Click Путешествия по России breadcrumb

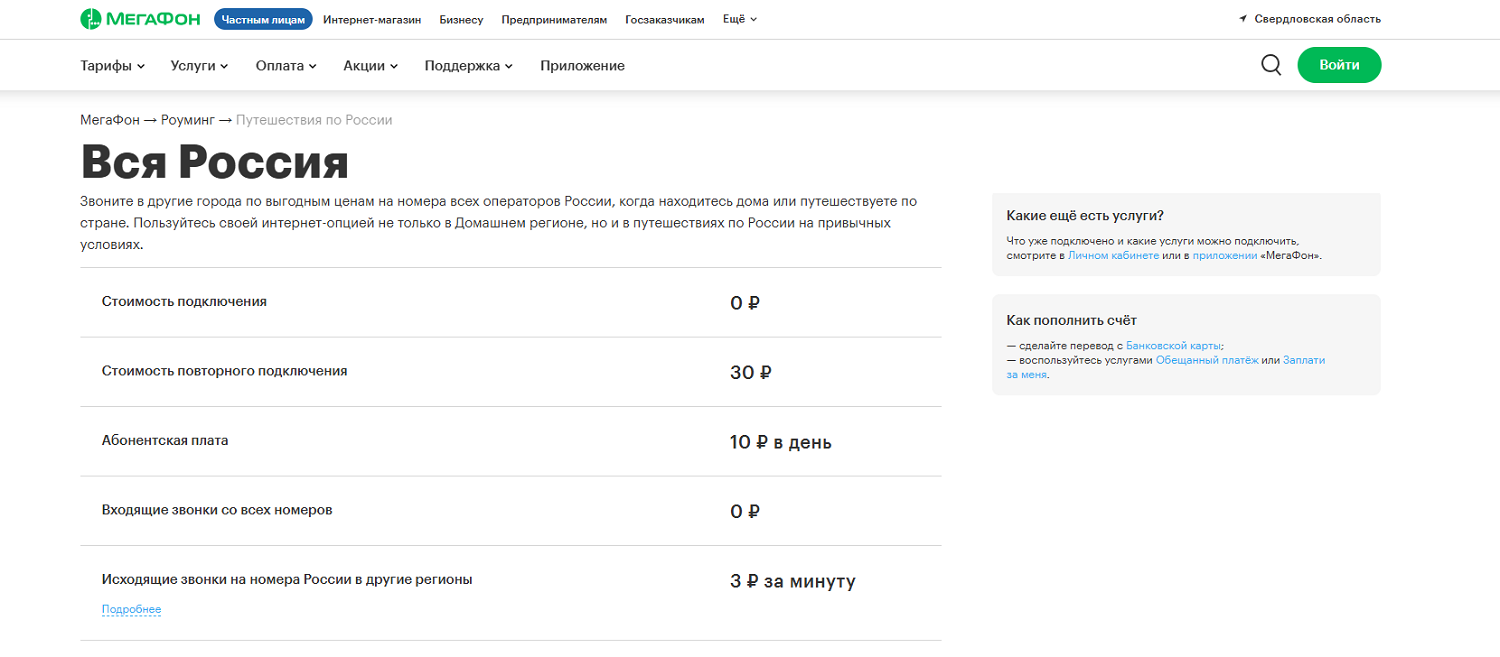click(x=314, y=120)
